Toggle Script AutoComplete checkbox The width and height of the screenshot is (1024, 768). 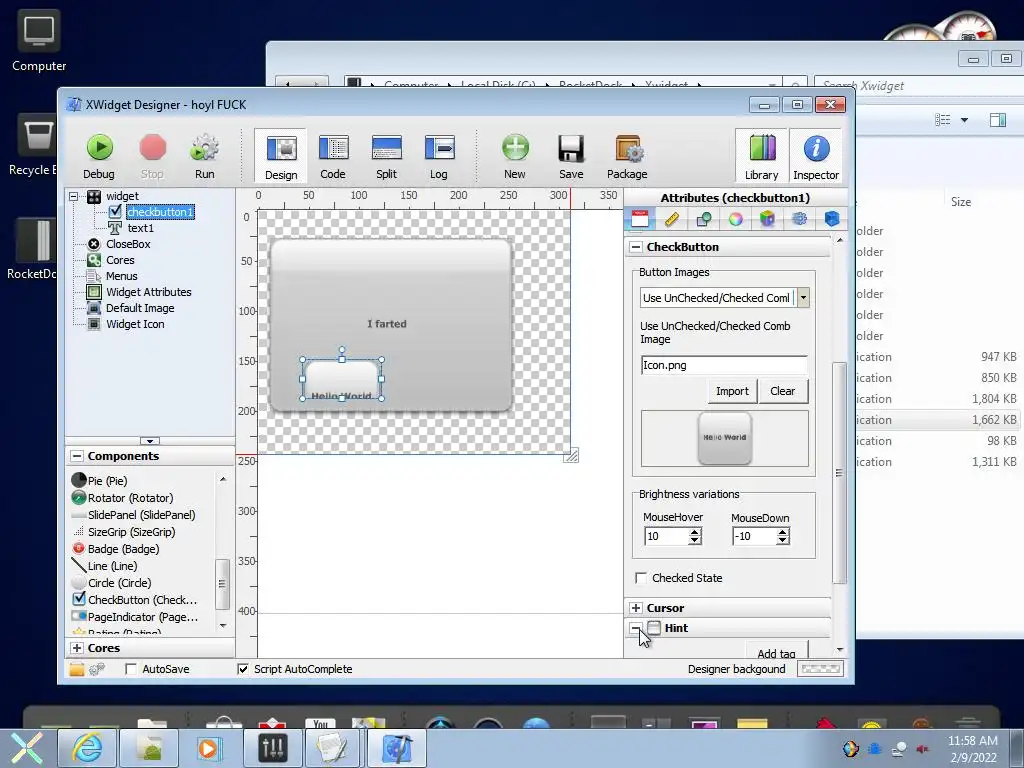click(x=243, y=669)
